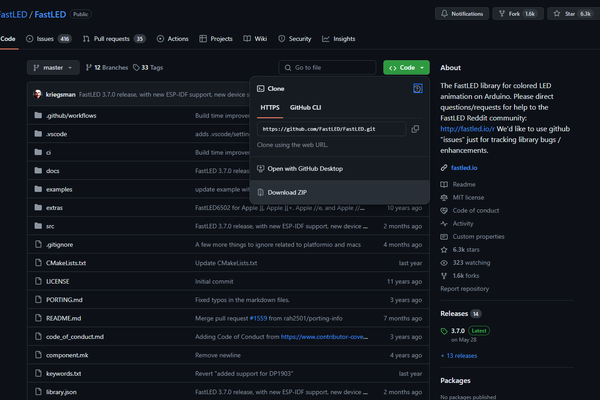Open the ci folder
Viewport: 600px width, 400px height.
tap(48, 152)
